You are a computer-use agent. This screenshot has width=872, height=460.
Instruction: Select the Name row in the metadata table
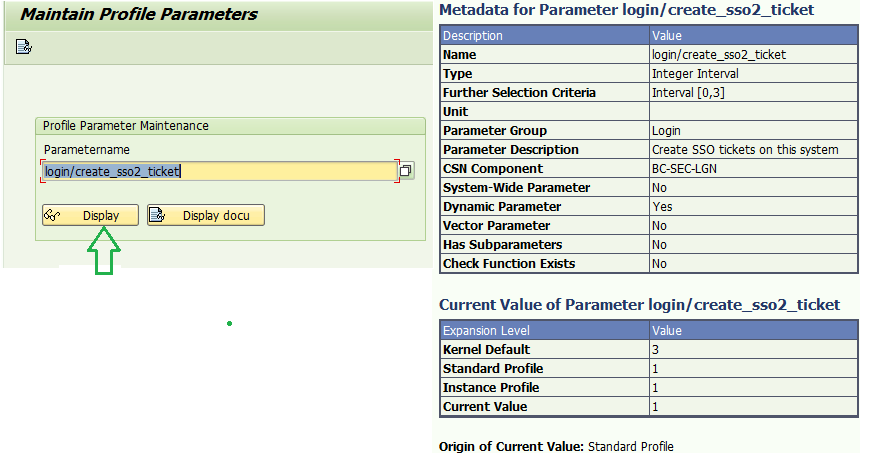[543, 55]
